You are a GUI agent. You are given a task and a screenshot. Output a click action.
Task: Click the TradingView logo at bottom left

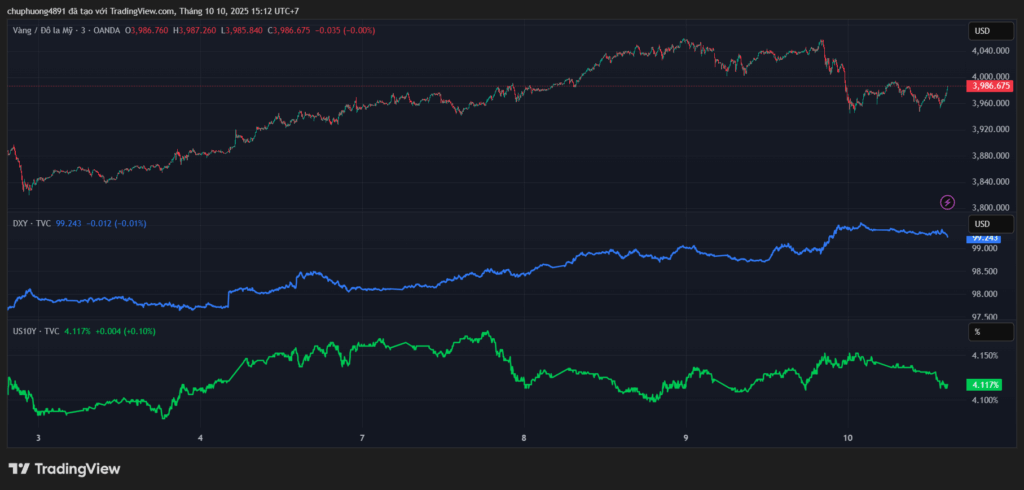64,468
